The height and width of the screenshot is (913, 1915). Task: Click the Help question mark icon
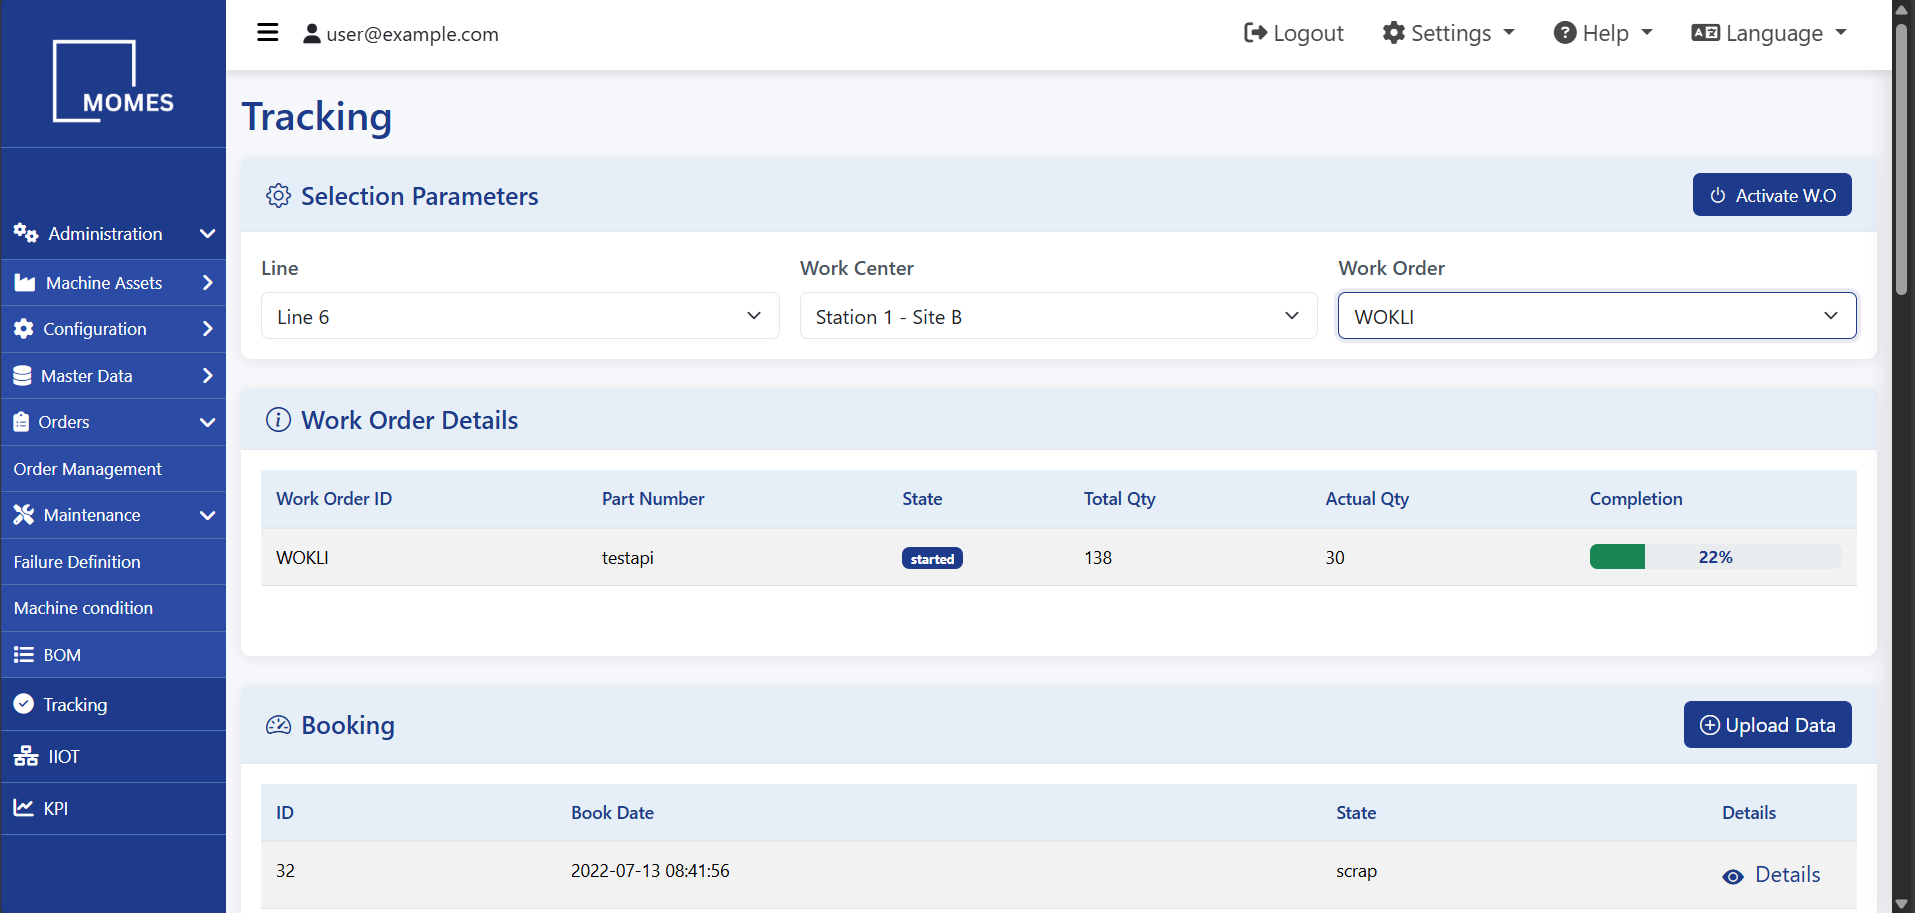tap(1565, 33)
